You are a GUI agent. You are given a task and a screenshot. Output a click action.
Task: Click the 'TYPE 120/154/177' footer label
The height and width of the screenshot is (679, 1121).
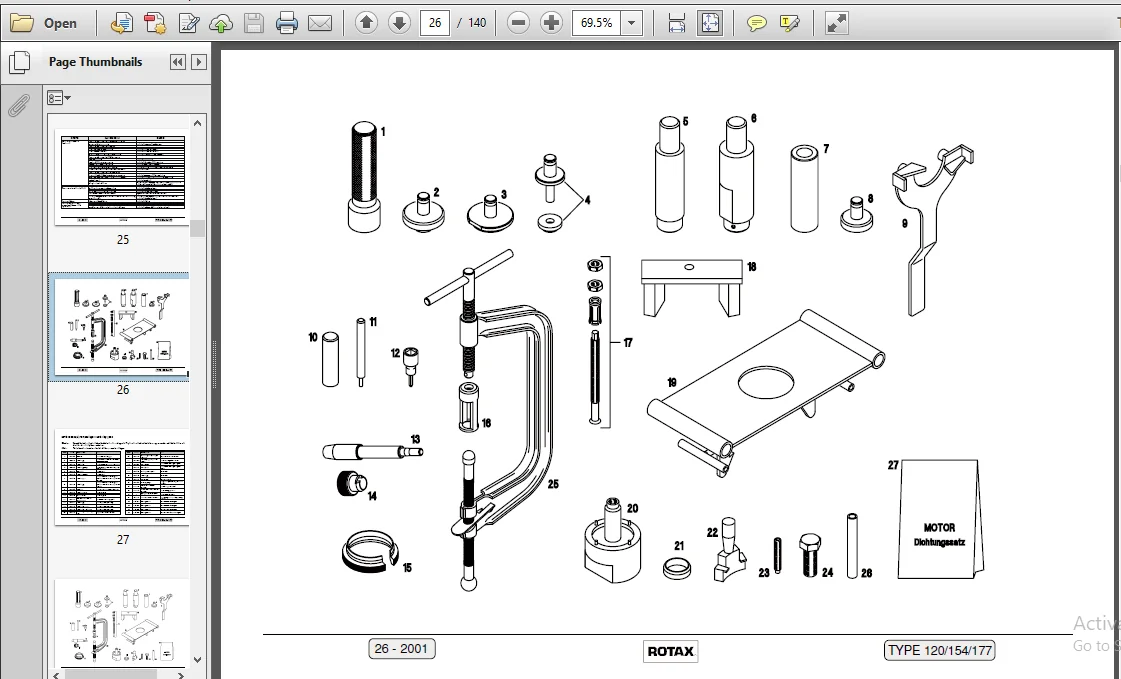coord(939,650)
